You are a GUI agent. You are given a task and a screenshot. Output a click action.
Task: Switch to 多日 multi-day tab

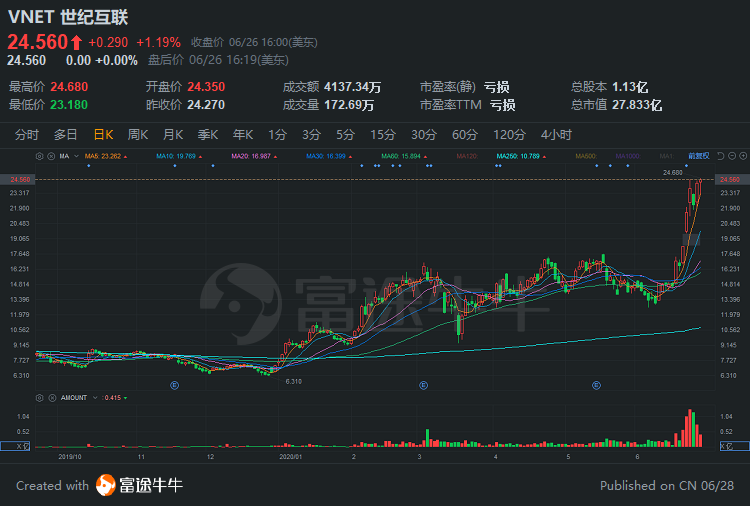[65, 135]
